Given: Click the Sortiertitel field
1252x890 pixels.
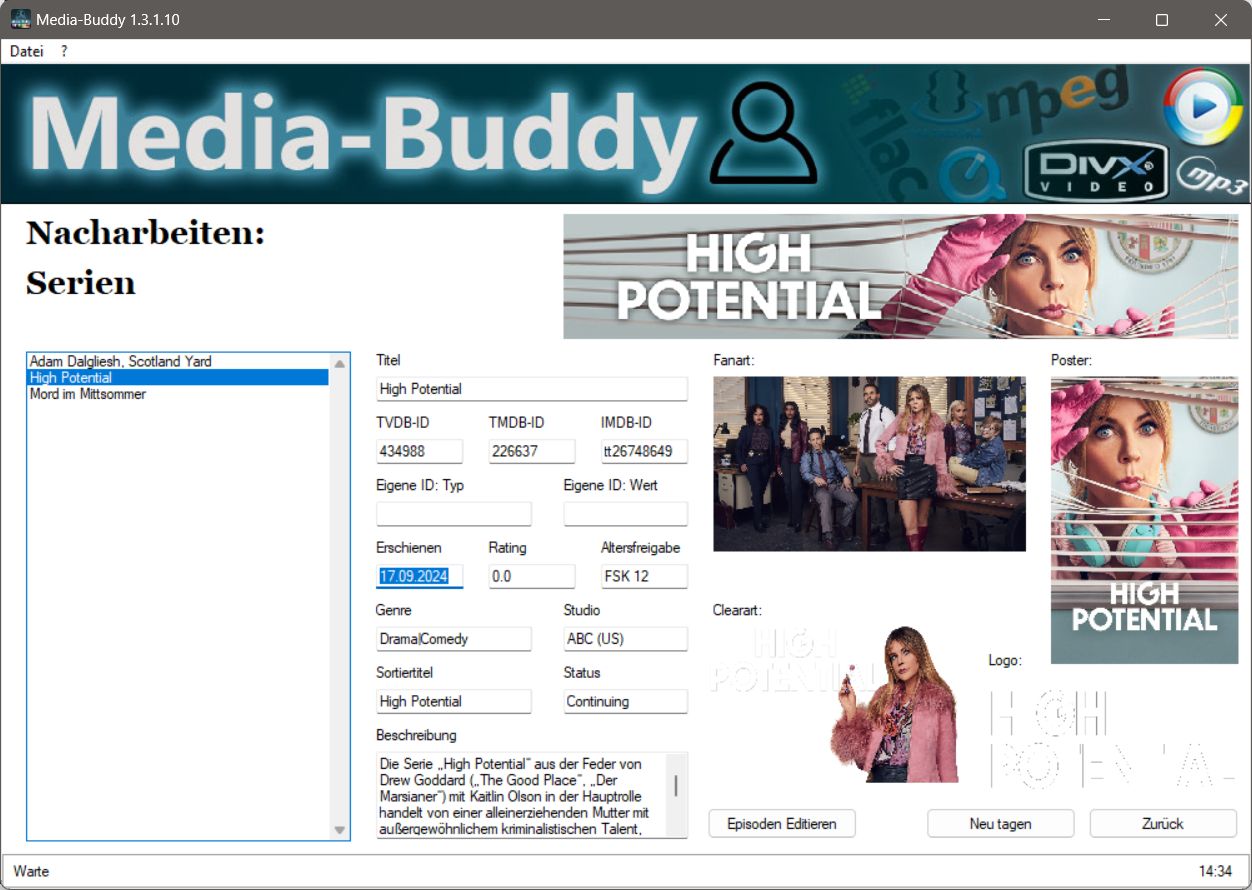Looking at the screenshot, I should 454,701.
